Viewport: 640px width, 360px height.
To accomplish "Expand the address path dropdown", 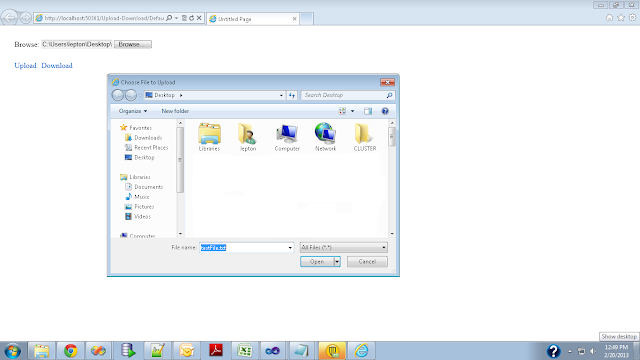I will pyautogui.click(x=281, y=95).
